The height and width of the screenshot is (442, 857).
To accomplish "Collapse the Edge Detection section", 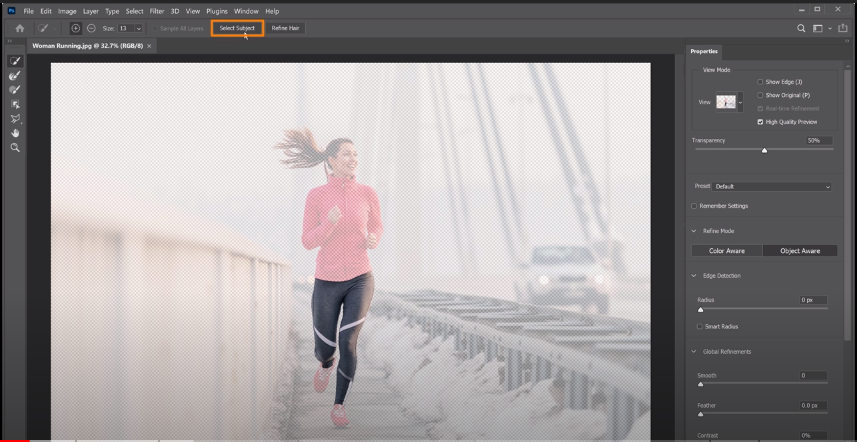I will (x=695, y=275).
